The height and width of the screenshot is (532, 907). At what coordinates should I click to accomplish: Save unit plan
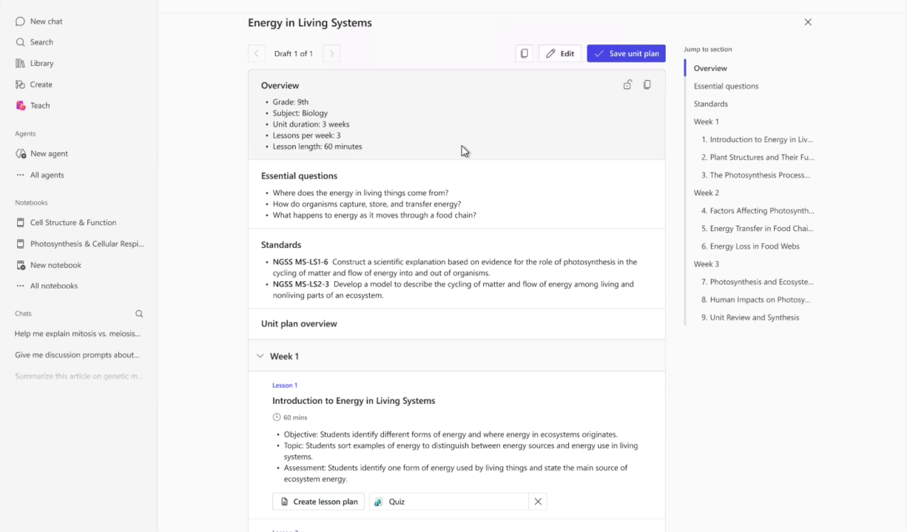point(626,53)
